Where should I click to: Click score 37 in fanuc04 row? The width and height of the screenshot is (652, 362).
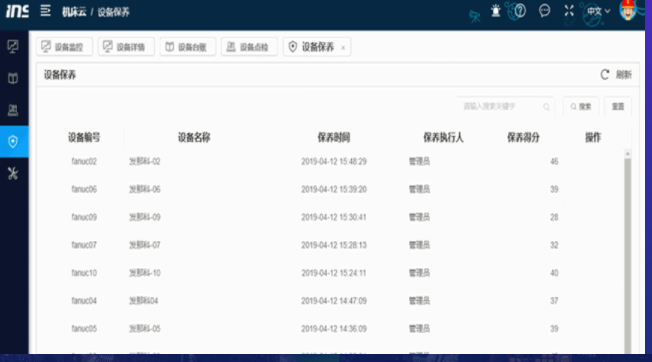click(x=554, y=300)
